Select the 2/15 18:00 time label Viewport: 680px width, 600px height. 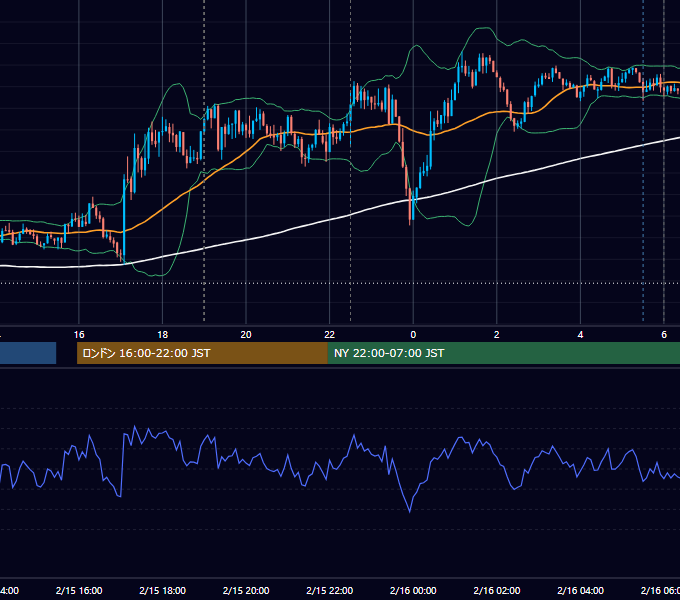[163, 590]
